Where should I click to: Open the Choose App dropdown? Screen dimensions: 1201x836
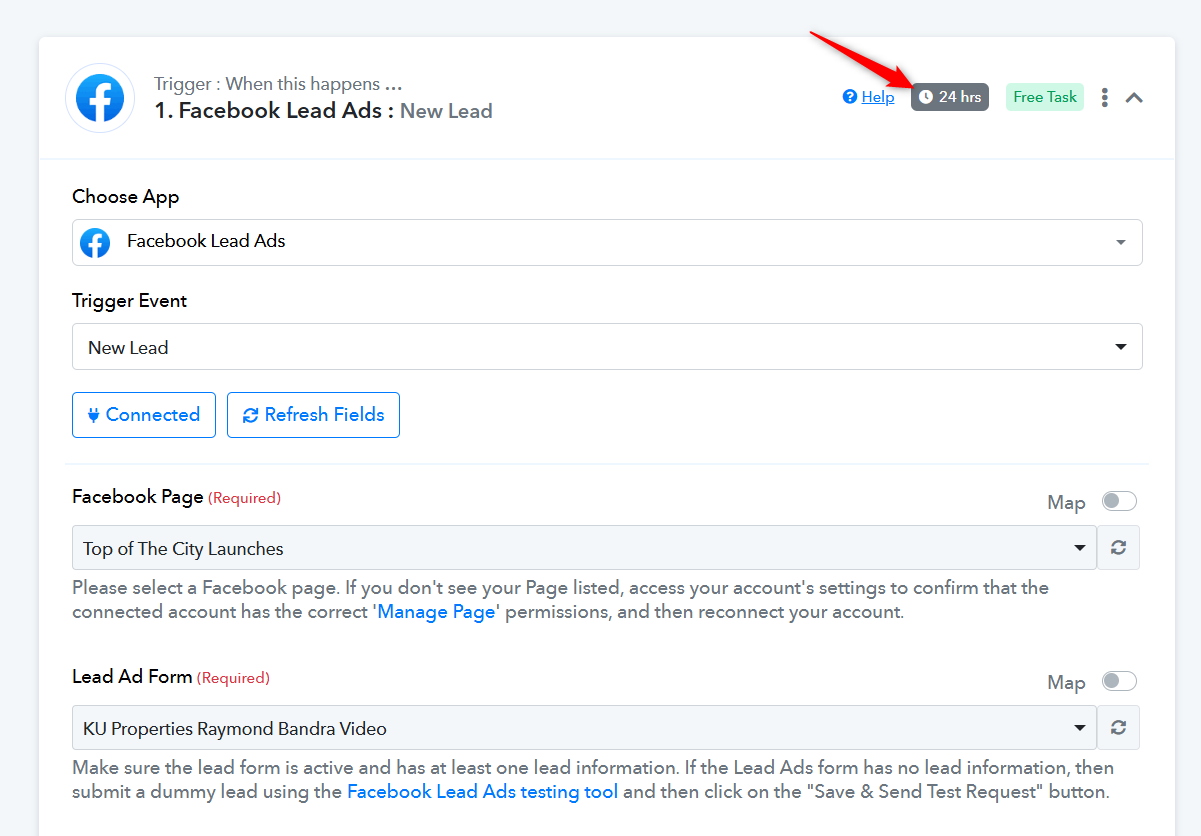607,242
